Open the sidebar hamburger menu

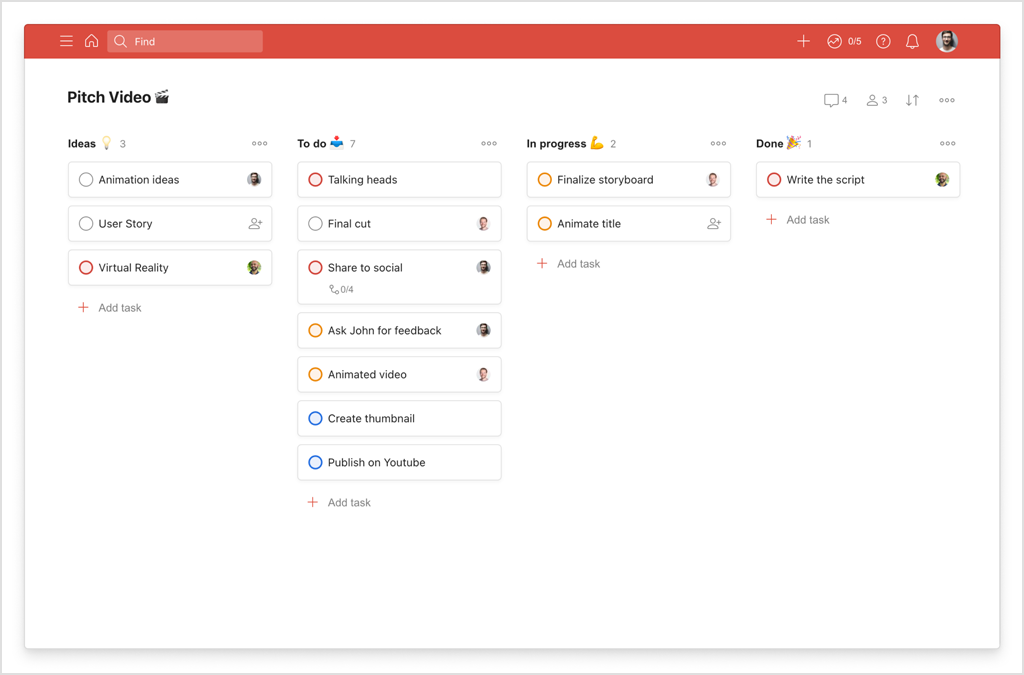tap(66, 41)
